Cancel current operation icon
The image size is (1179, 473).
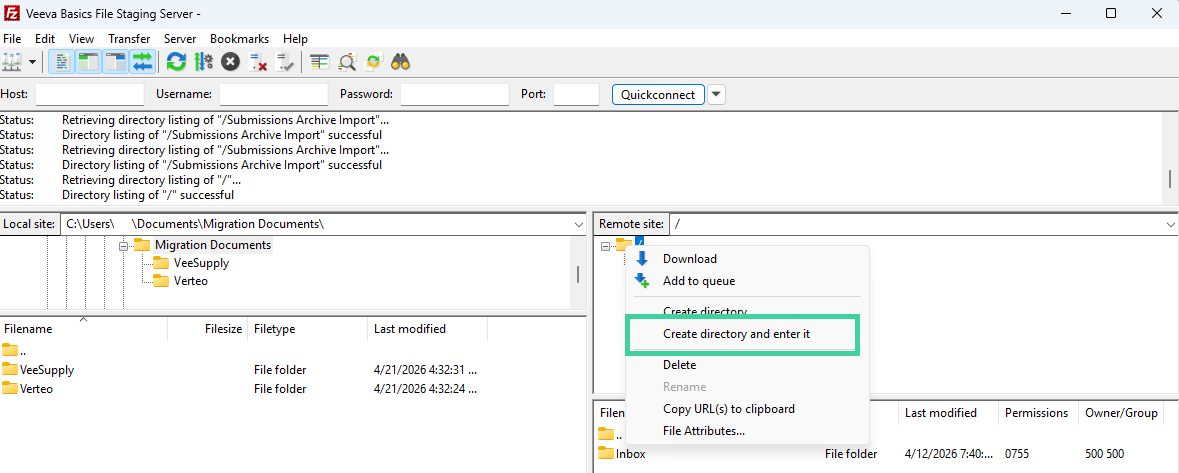(x=230, y=62)
